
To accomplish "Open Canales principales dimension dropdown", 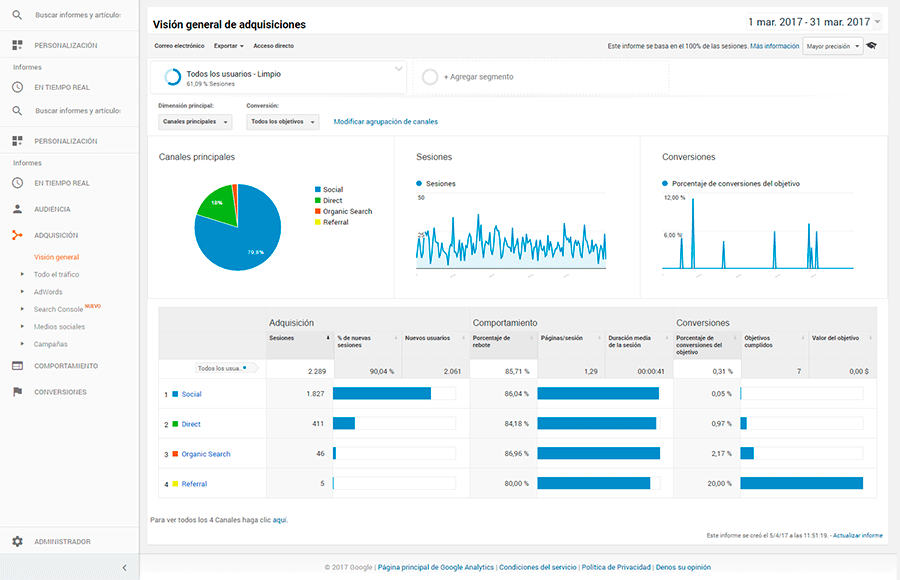I will (x=196, y=122).
